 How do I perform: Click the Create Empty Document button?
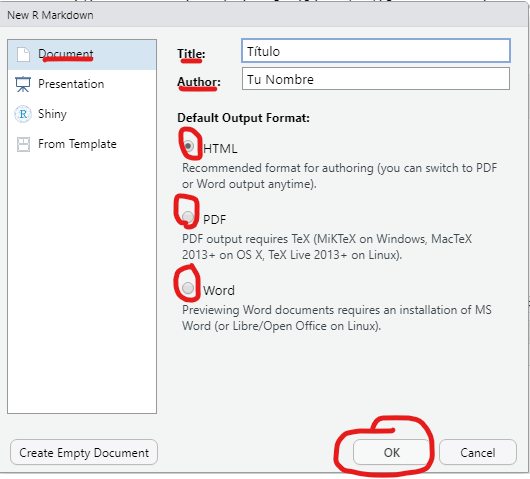pos(84,452)
